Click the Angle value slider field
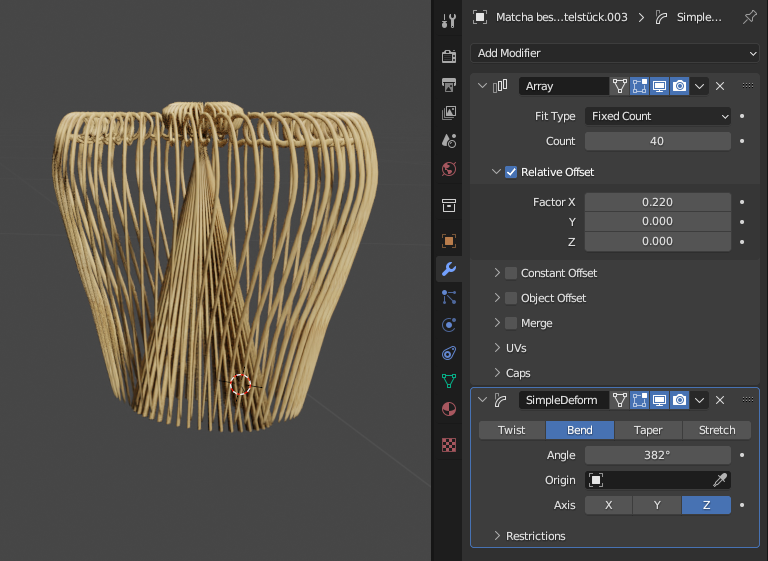768x561 pixels. [657, 455]
